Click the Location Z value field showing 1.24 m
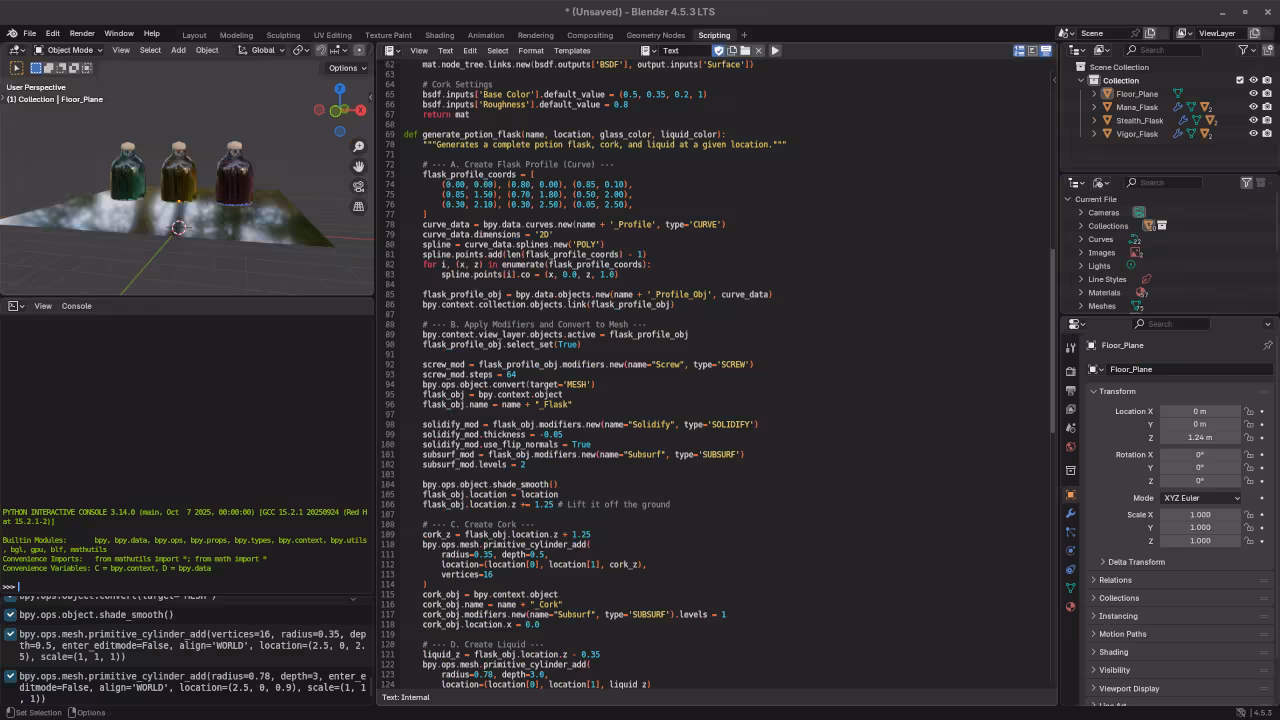 (1200, 438)
